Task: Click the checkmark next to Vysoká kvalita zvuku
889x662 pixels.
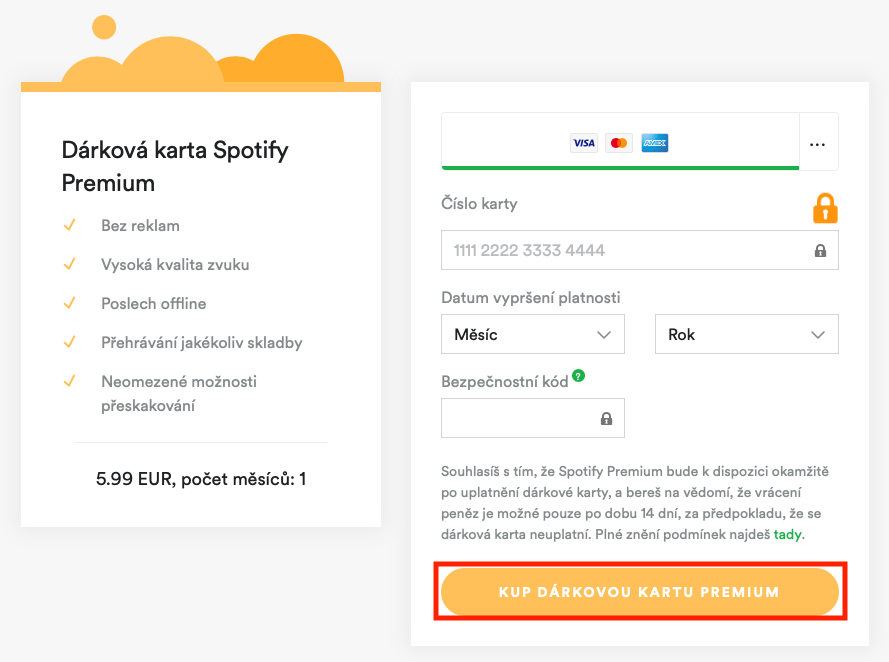Action: (70, 264)
